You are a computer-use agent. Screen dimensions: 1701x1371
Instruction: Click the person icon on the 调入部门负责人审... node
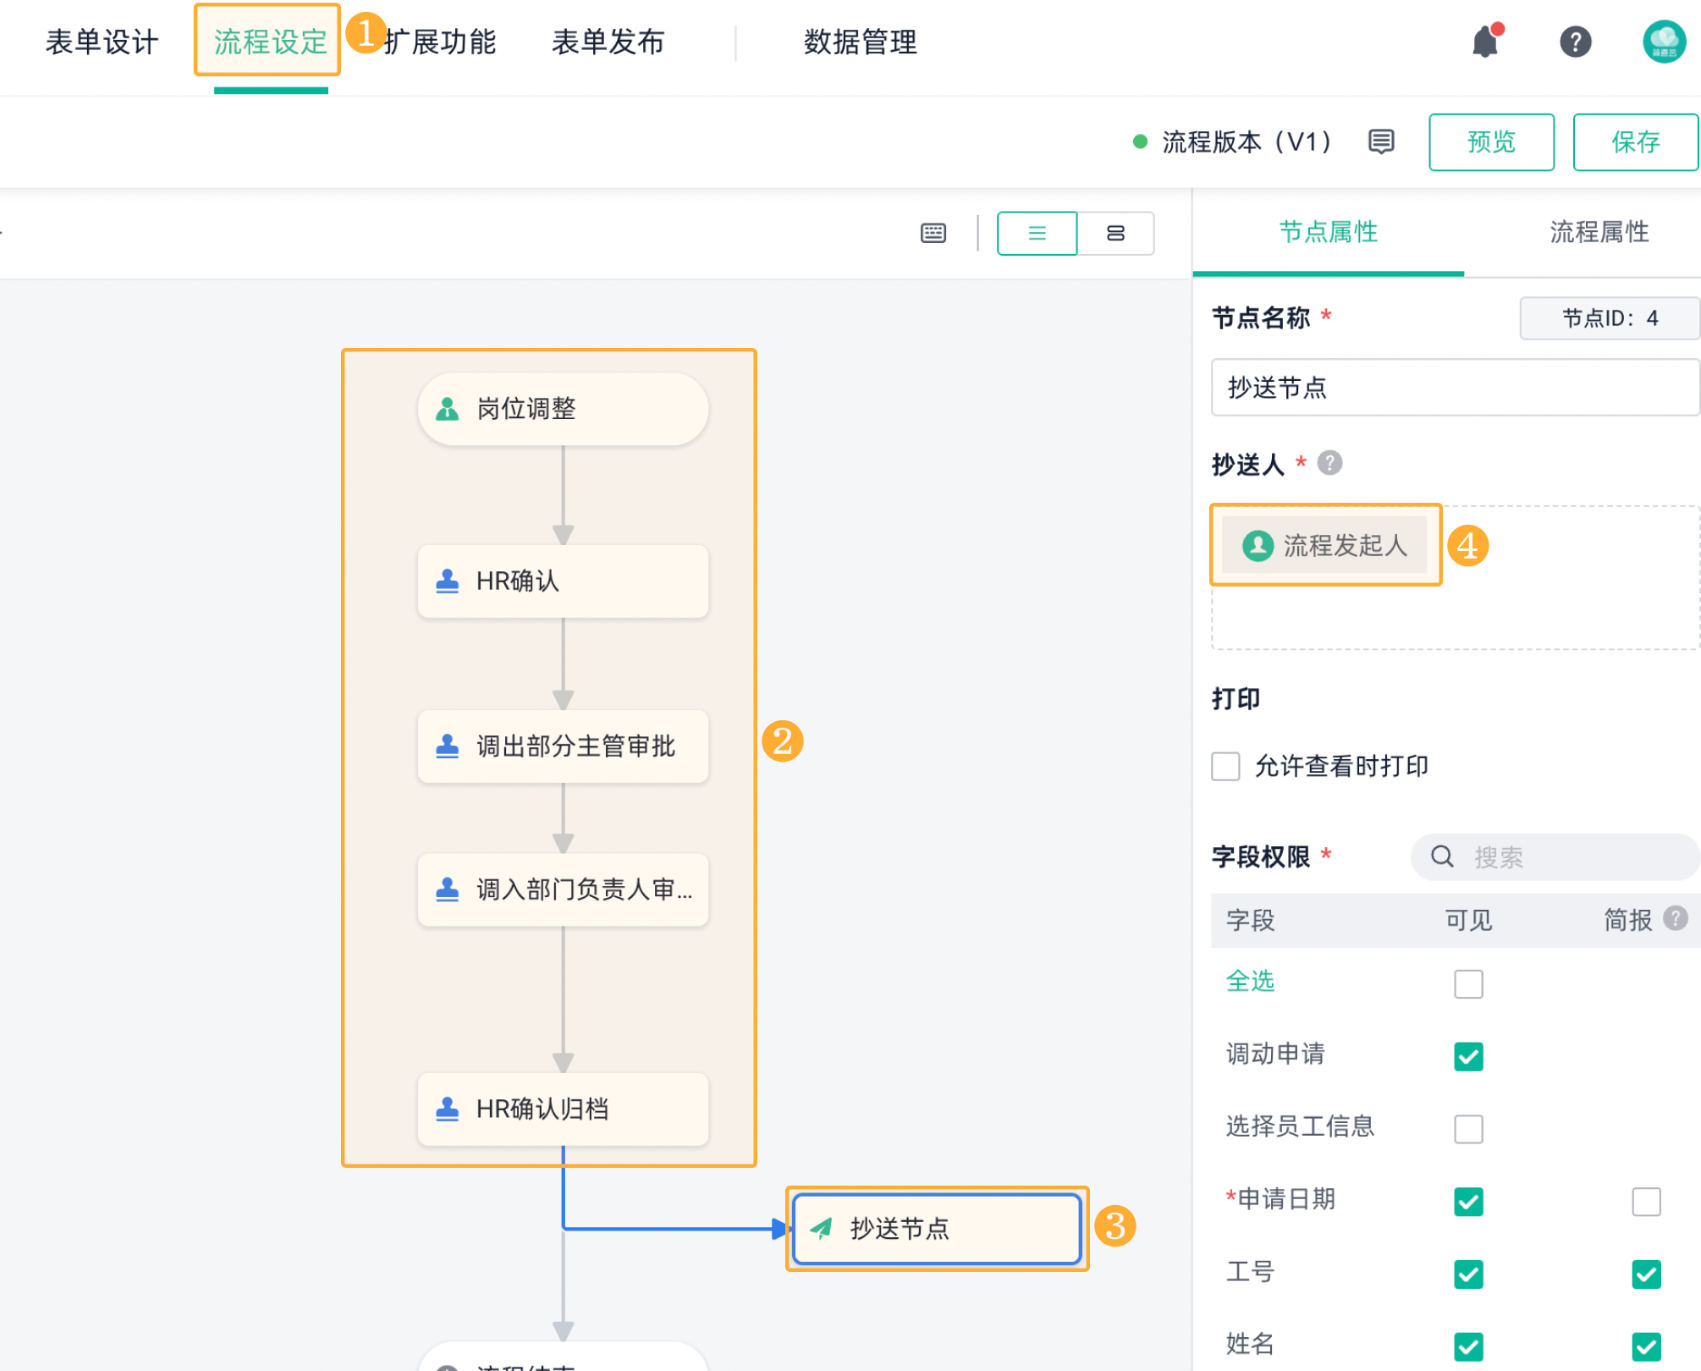tap(447, 889)
